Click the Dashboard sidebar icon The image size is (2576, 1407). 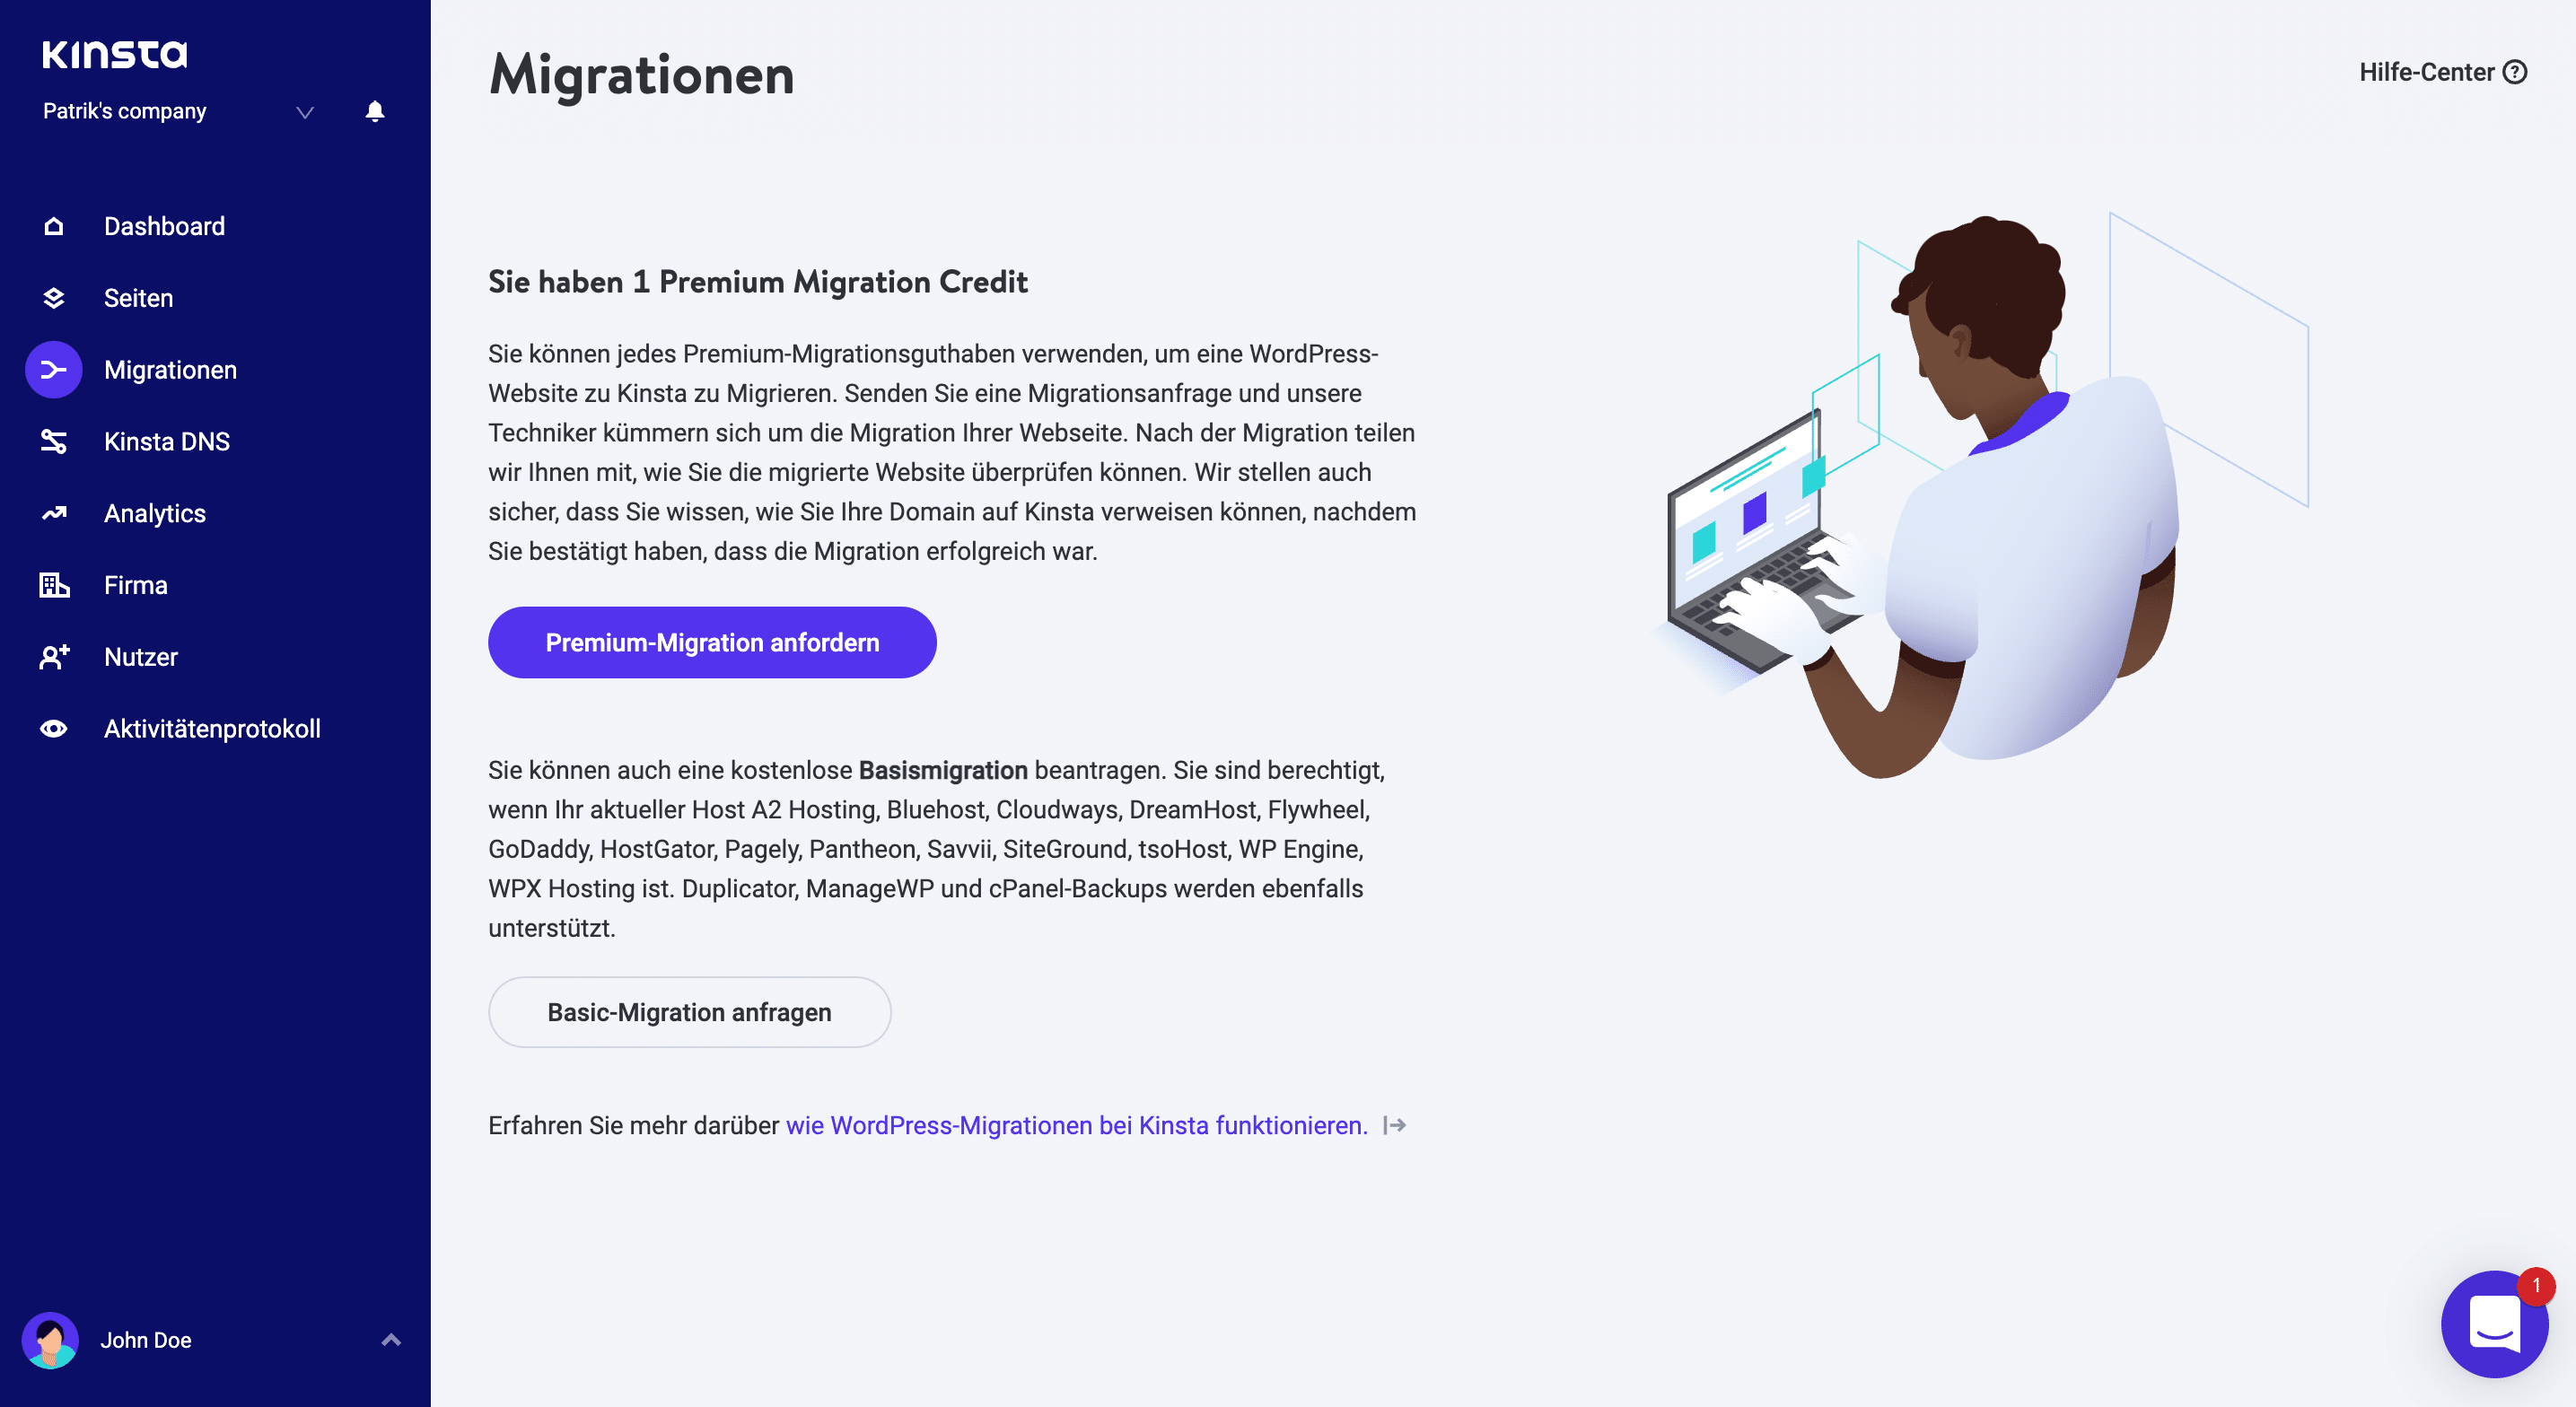tap(52, 225)
